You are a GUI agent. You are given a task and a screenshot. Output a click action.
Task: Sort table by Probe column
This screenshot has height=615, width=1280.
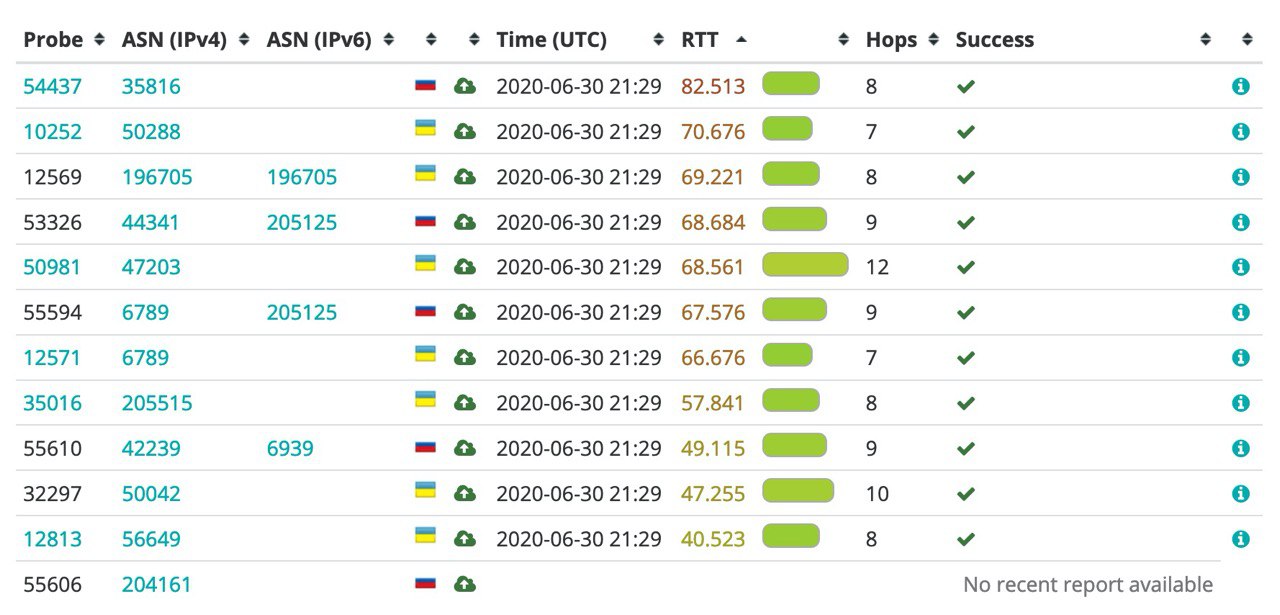[x=65, y=40]
